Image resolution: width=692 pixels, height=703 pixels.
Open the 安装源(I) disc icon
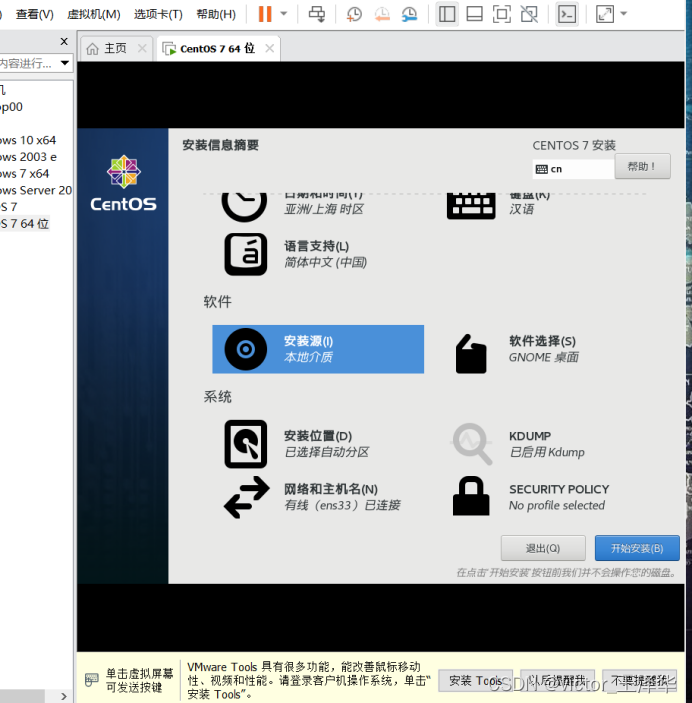[x=246, y=349]
